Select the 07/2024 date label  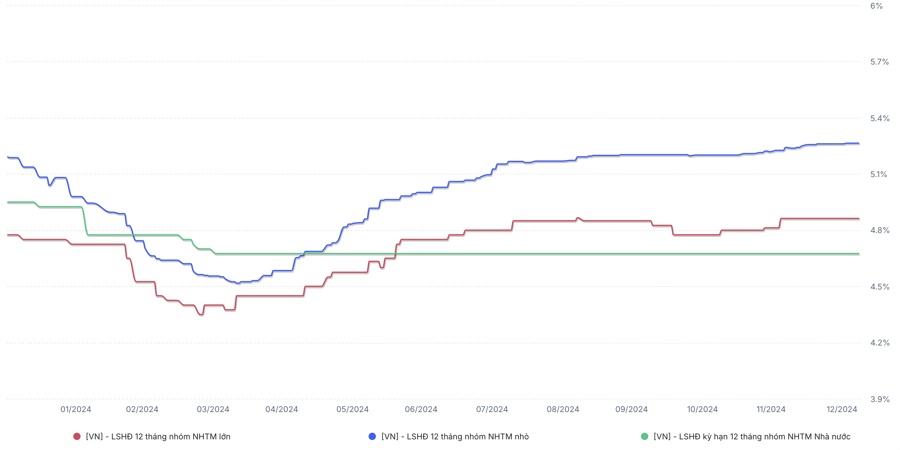coord(493,409)
